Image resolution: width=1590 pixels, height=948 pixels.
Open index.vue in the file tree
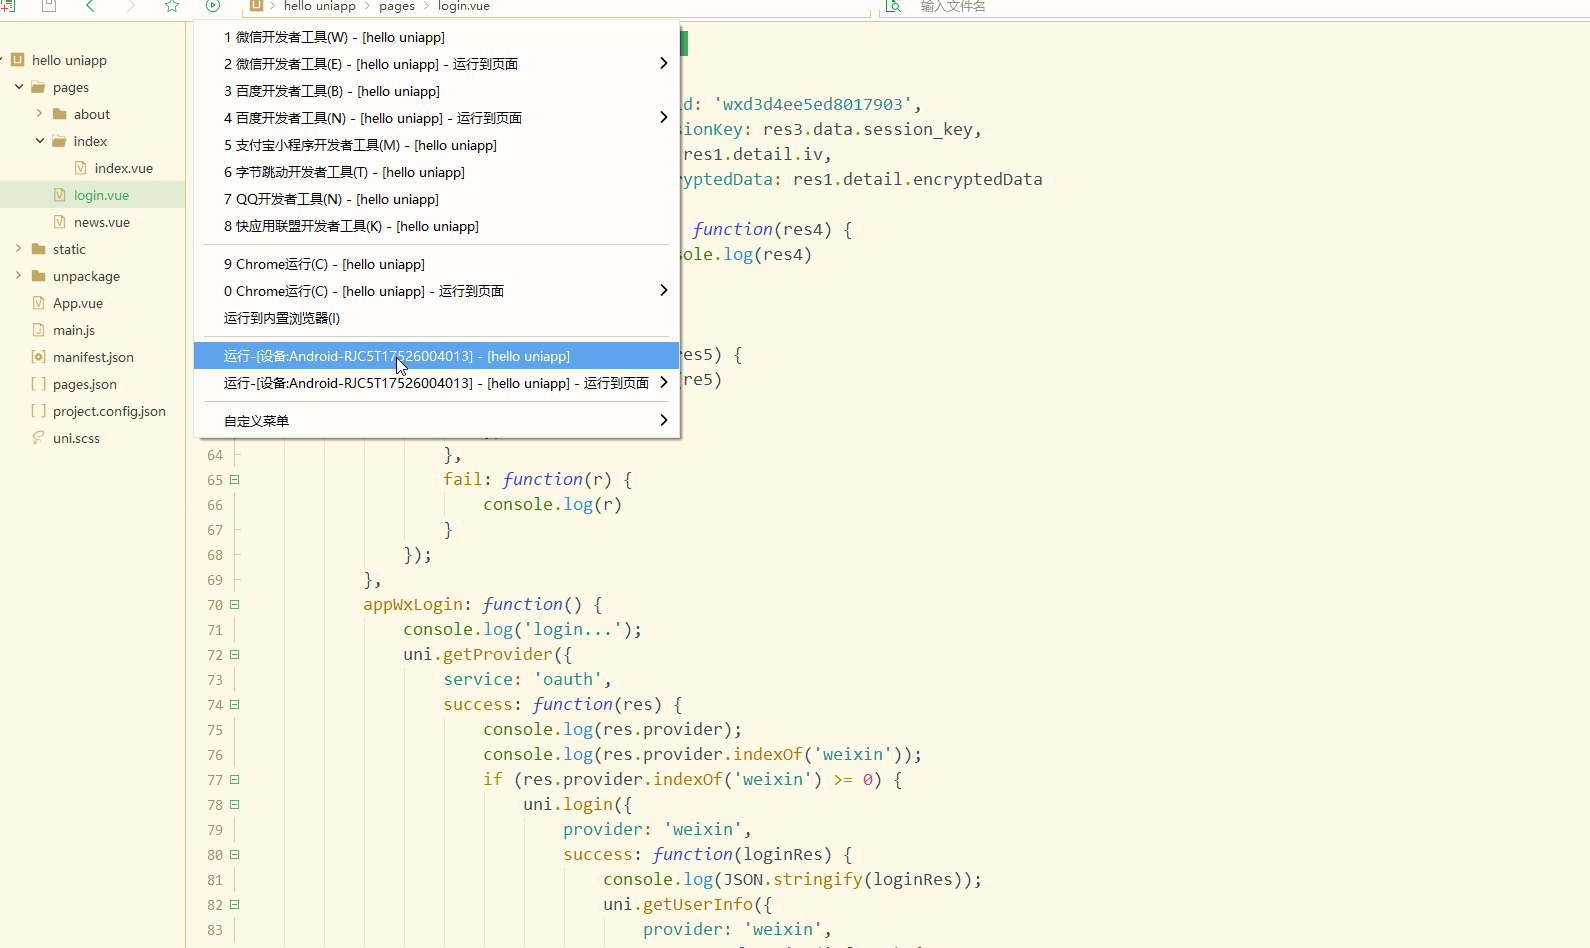point(123,168)
